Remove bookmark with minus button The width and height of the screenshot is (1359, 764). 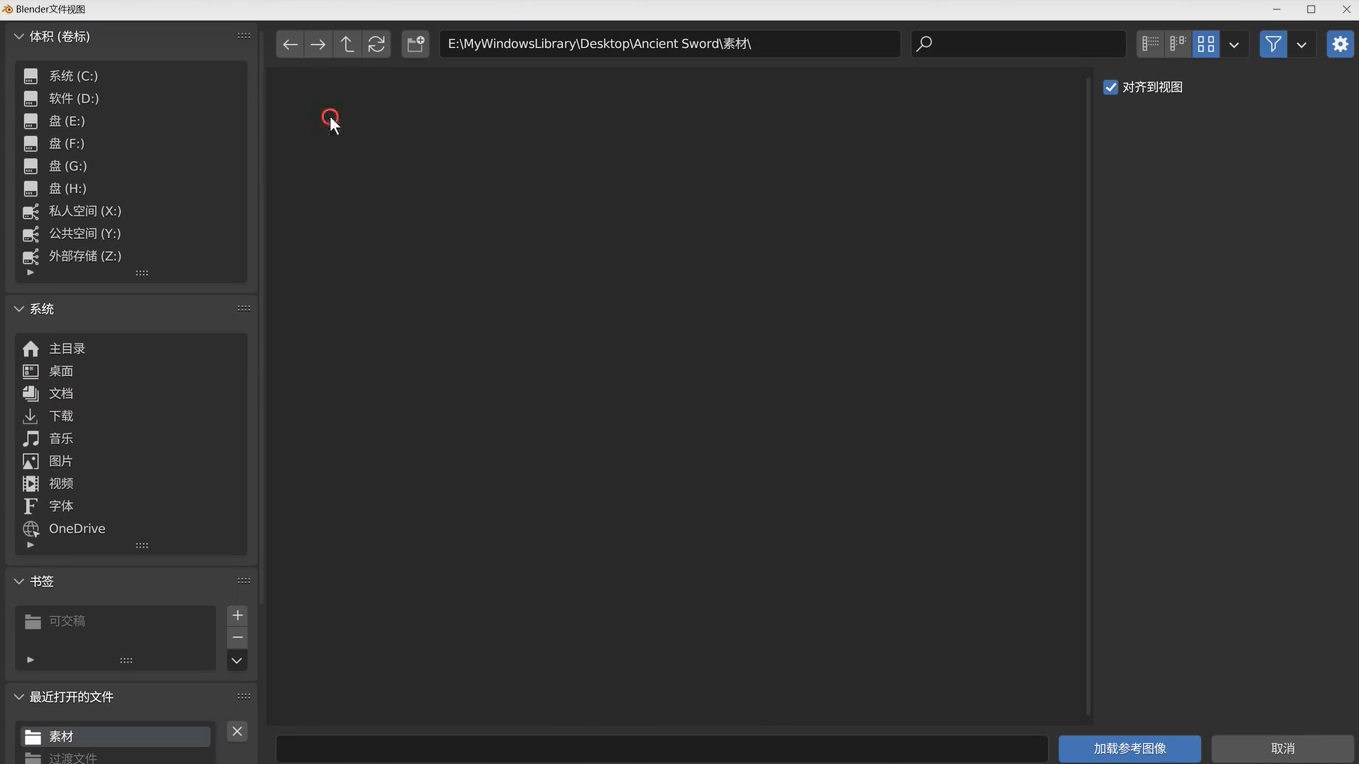tap(237, 637)
